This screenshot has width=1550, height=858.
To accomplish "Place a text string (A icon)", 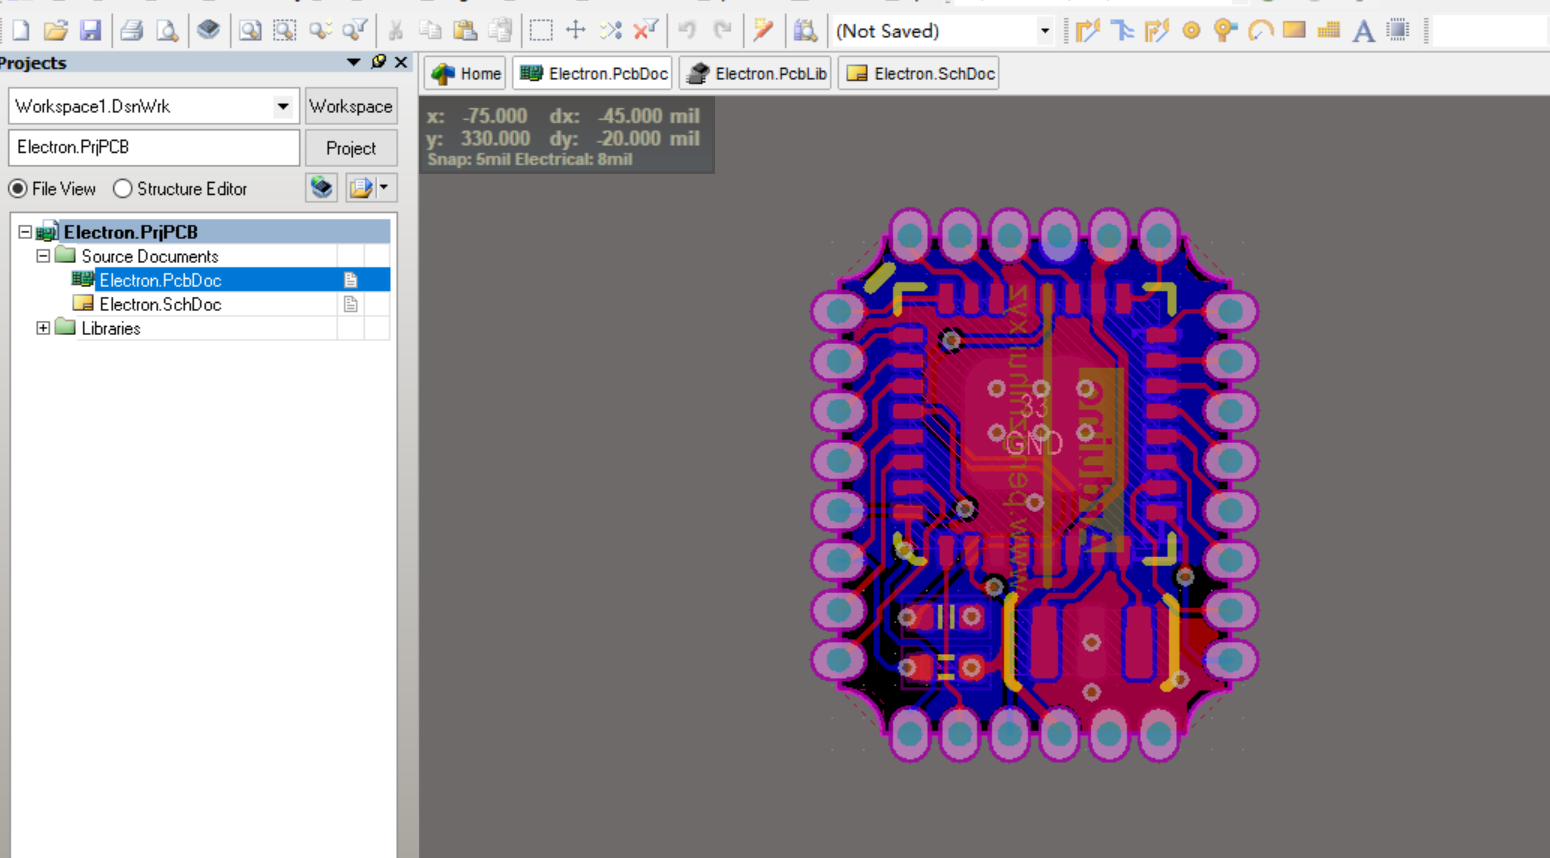I will click(1363, 31).
